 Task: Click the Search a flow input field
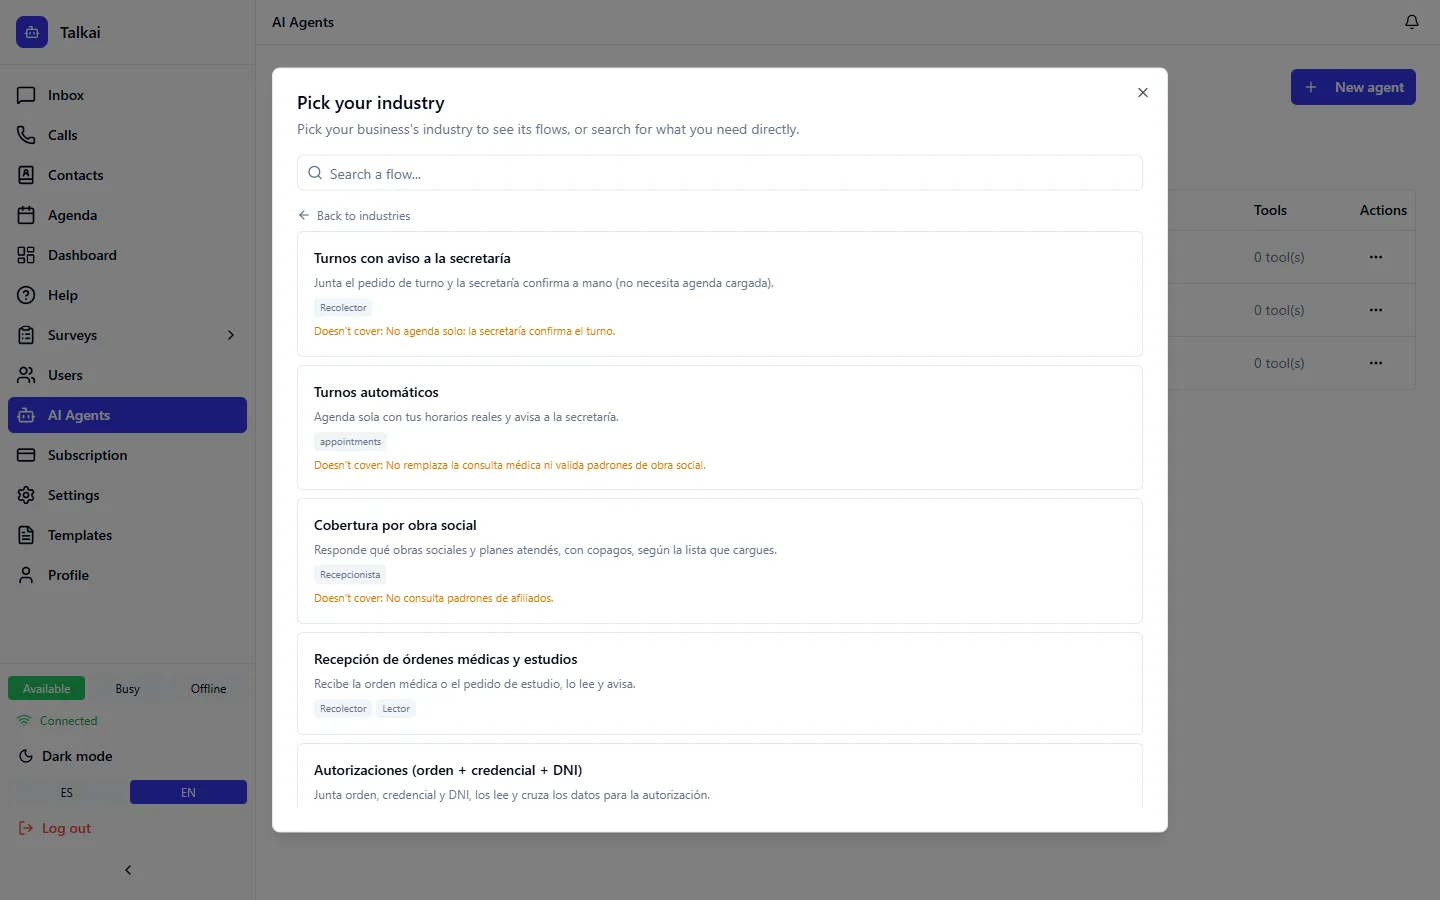pos(720,173)
